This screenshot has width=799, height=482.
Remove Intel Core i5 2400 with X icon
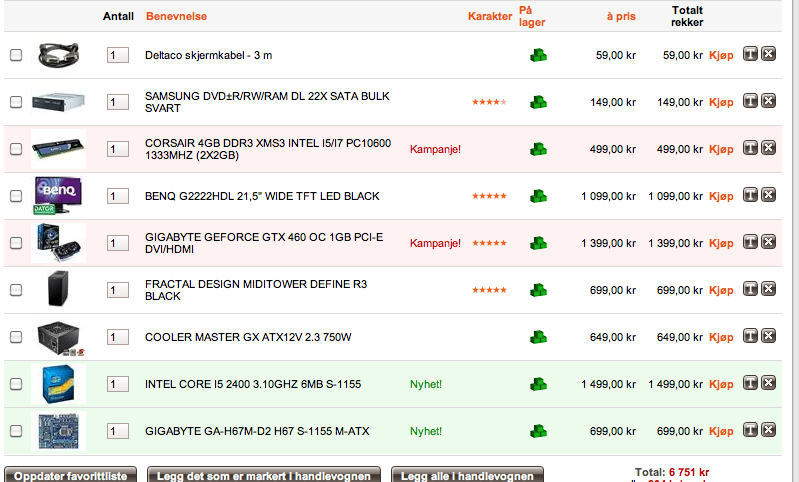tap(768, 383)
